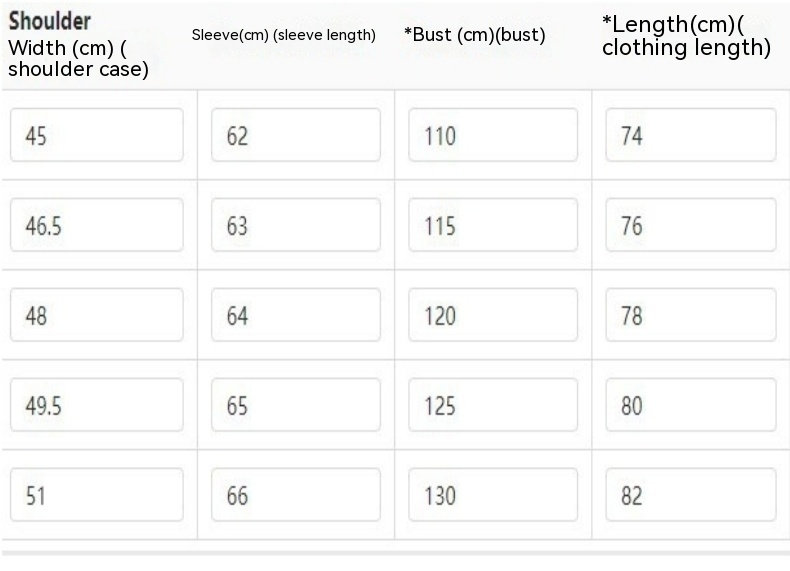Click the shoulder width input containing 48
Screen dimensions: 790x571
[x=97, y=315]
